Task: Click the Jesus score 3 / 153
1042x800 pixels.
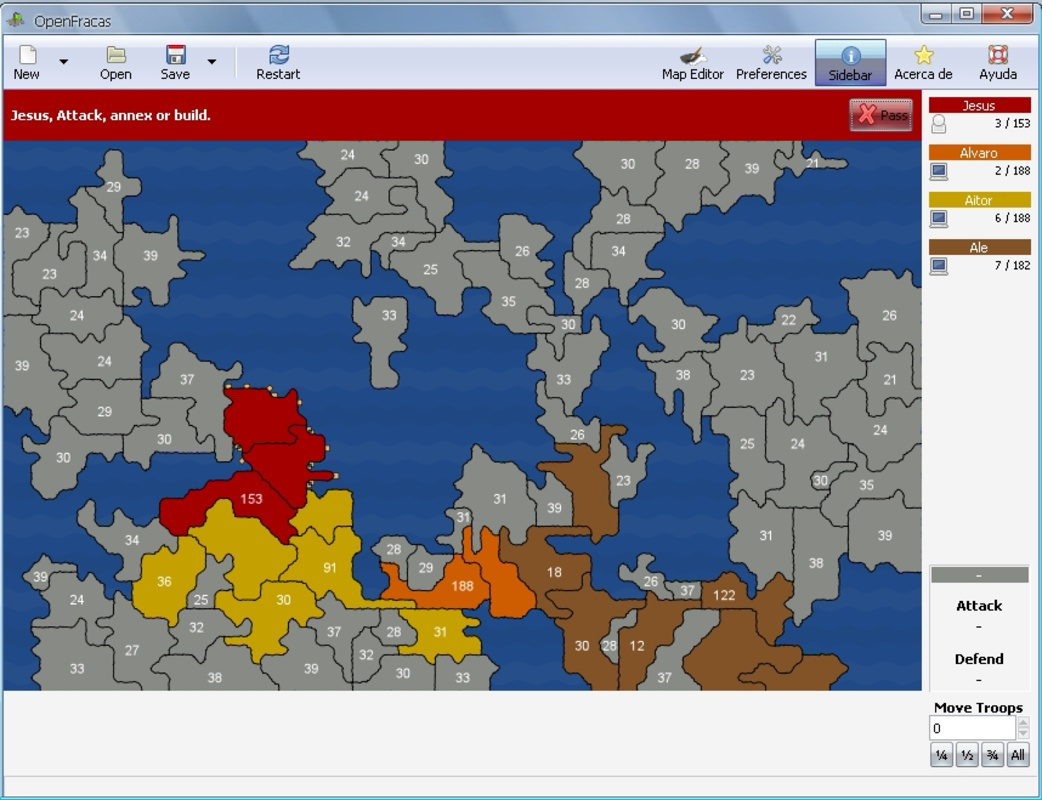Action: 1012,124
